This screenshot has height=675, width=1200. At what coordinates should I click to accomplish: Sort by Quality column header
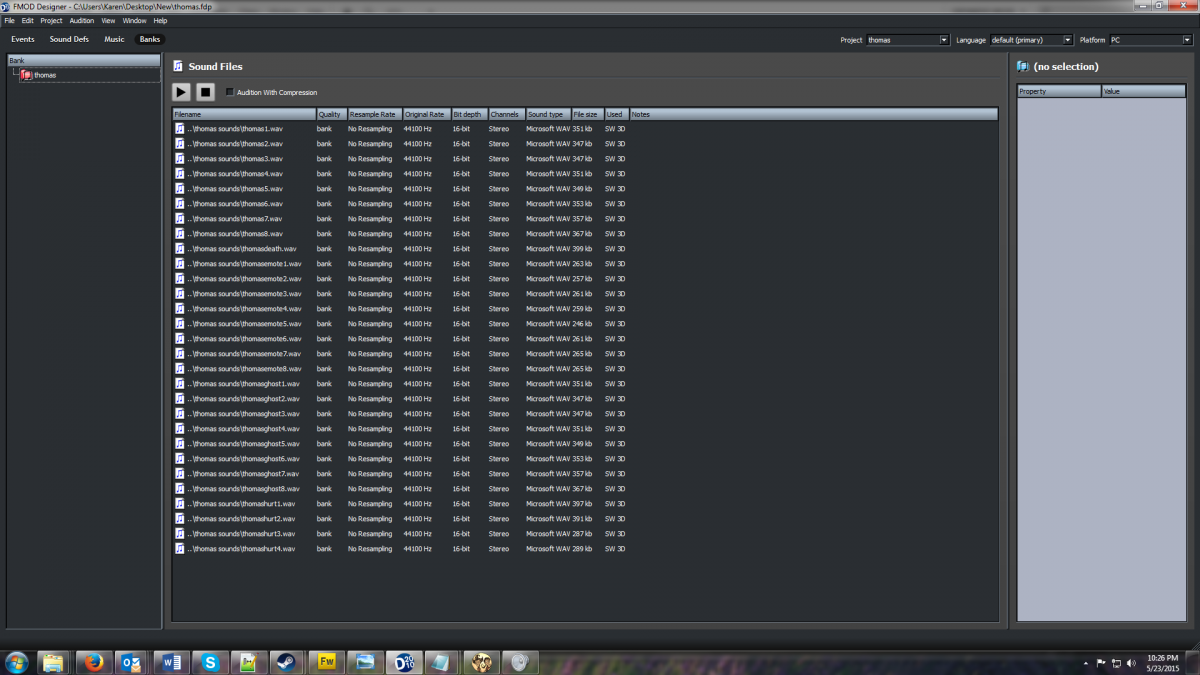point(331,114)
